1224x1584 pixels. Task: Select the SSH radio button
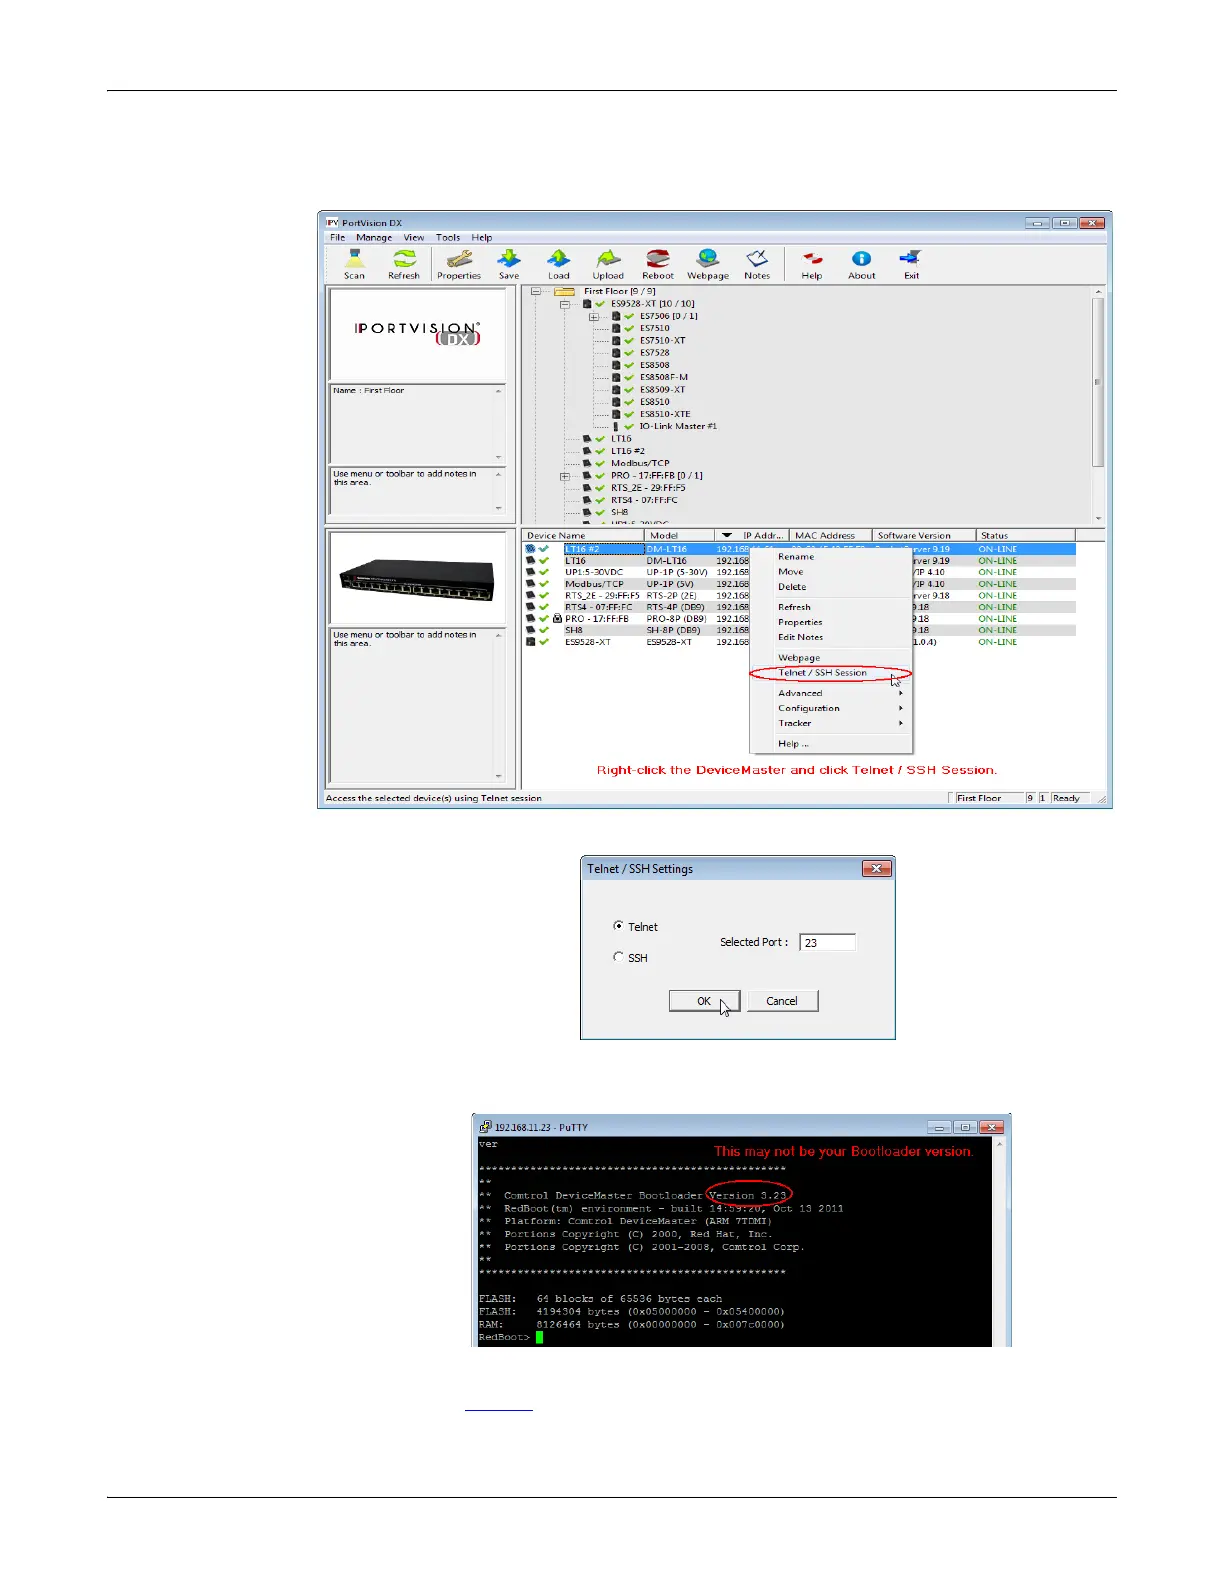click(619, 957)
